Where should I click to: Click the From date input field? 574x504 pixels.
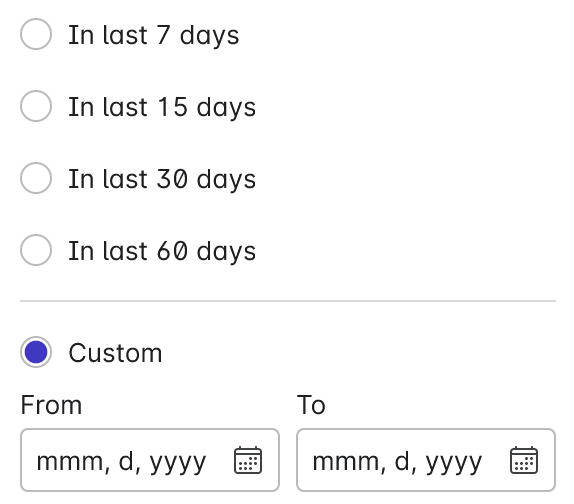point(150,460)
